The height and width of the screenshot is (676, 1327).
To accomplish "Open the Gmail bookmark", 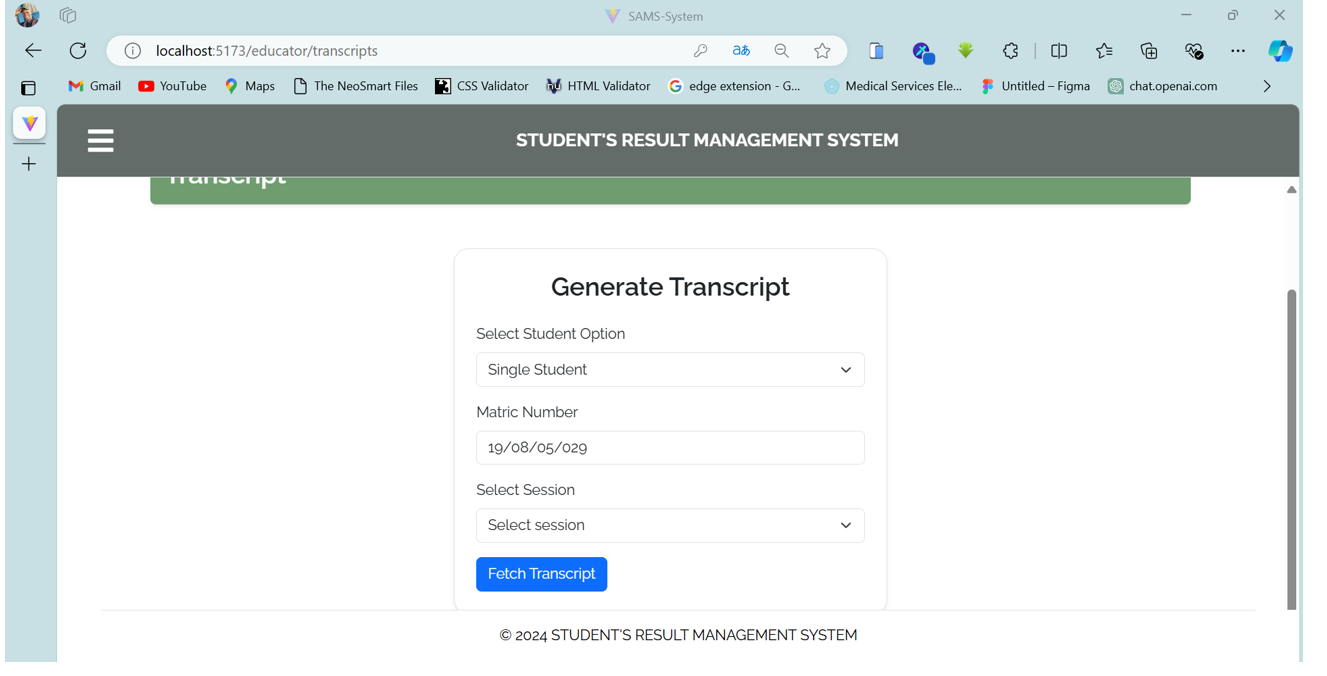I will point(94,87).
